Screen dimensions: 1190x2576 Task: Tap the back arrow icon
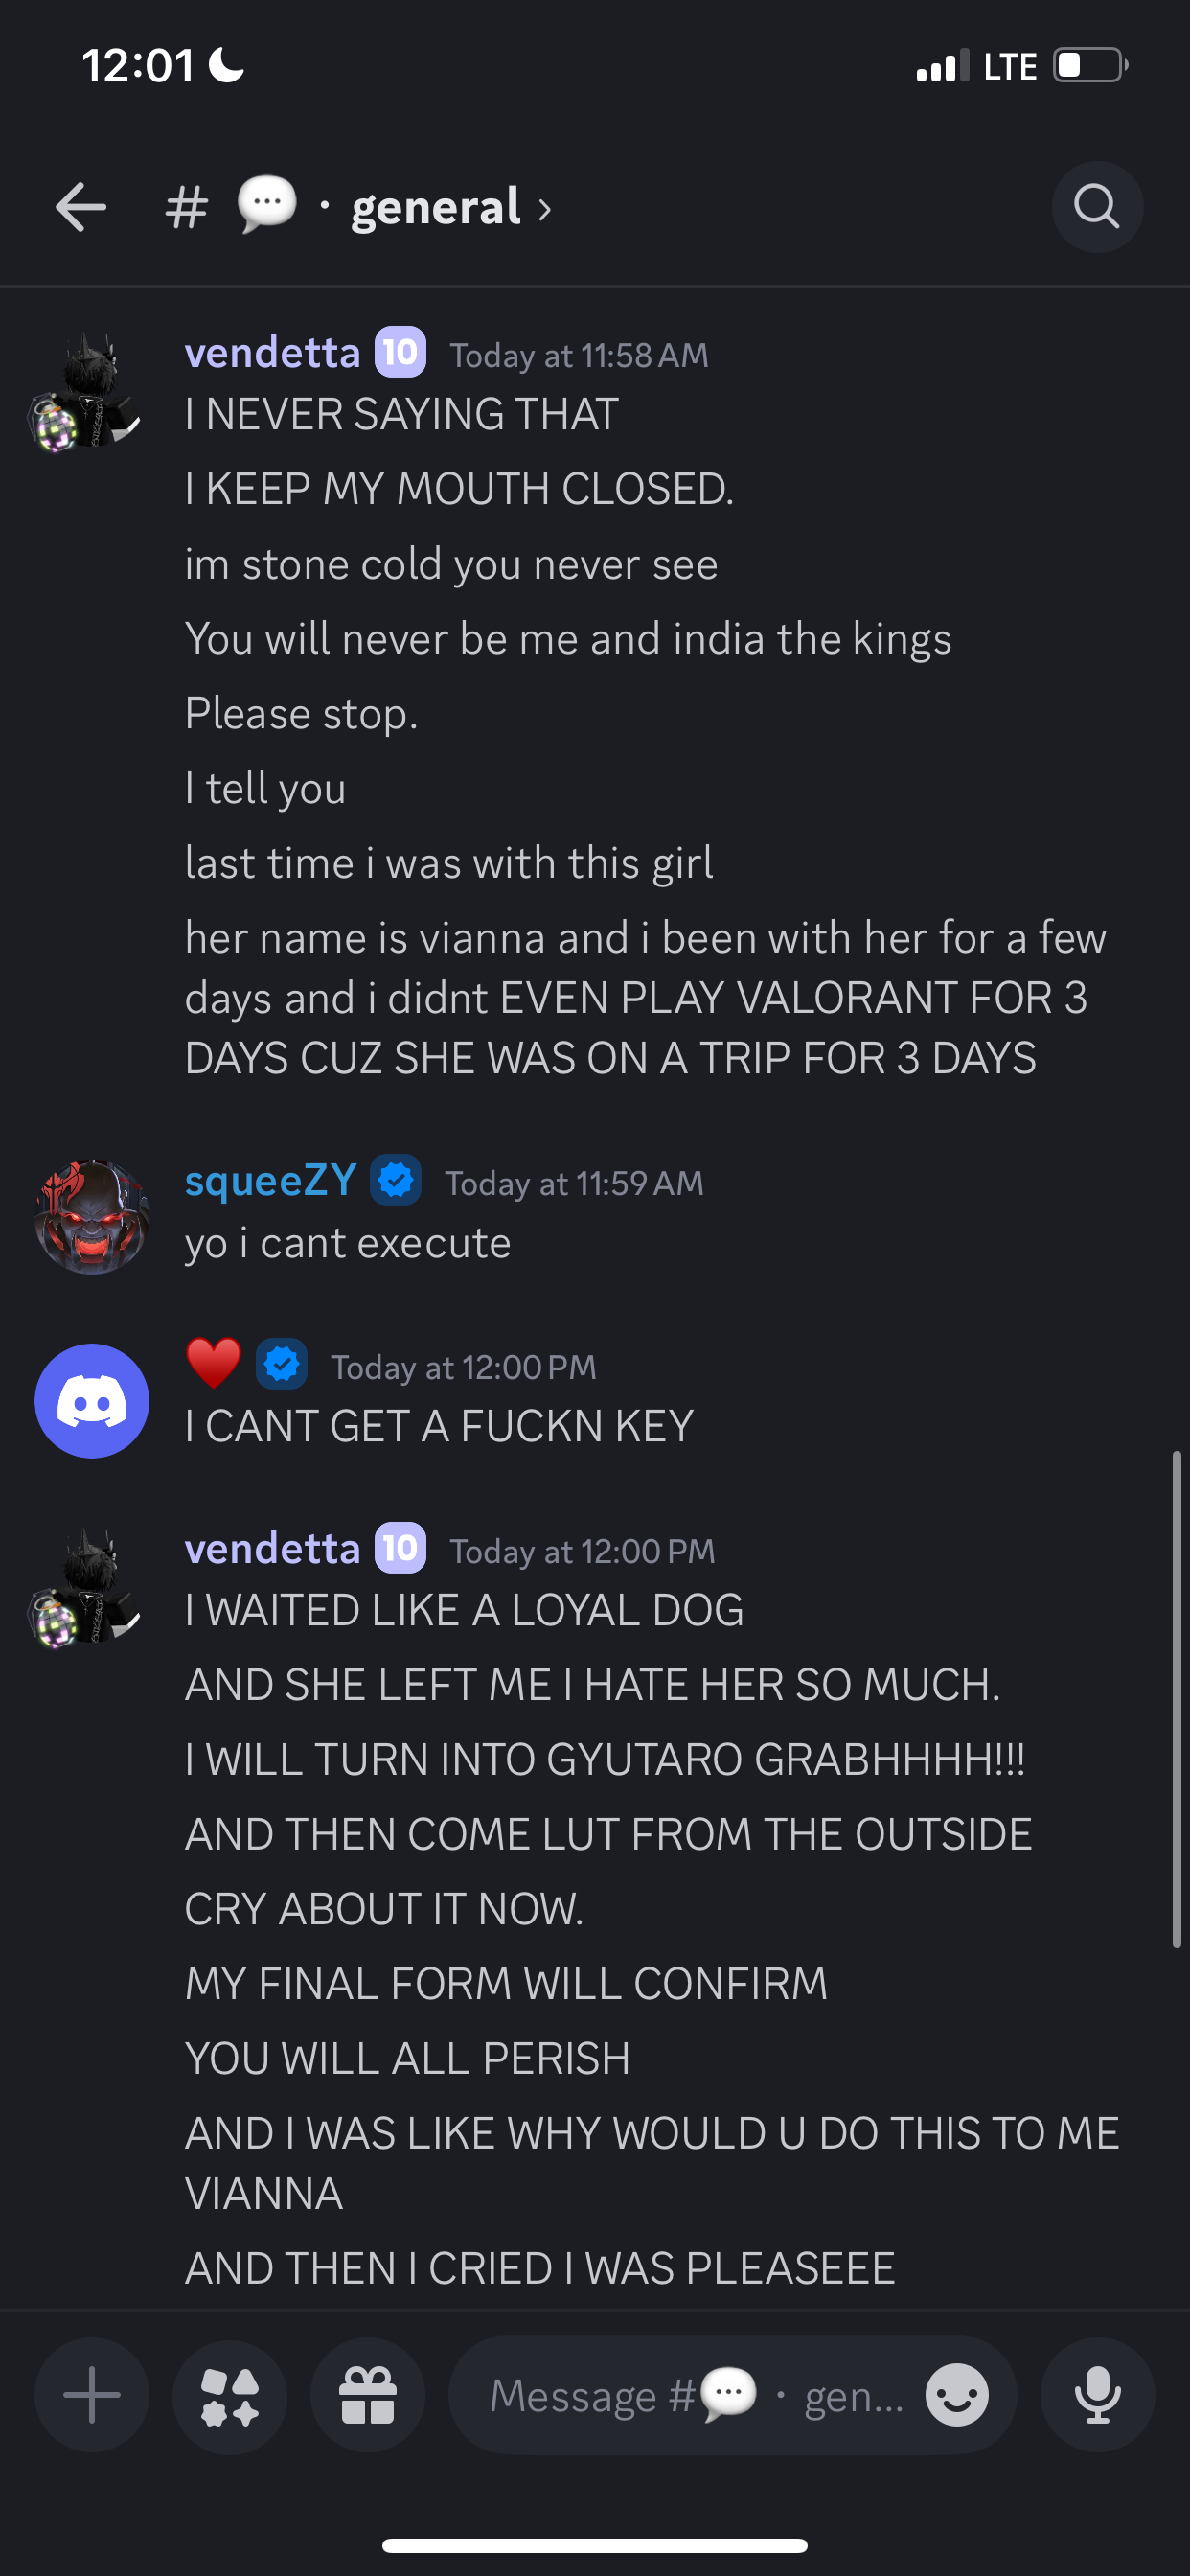pyautogui.click(x=81, y=207)
